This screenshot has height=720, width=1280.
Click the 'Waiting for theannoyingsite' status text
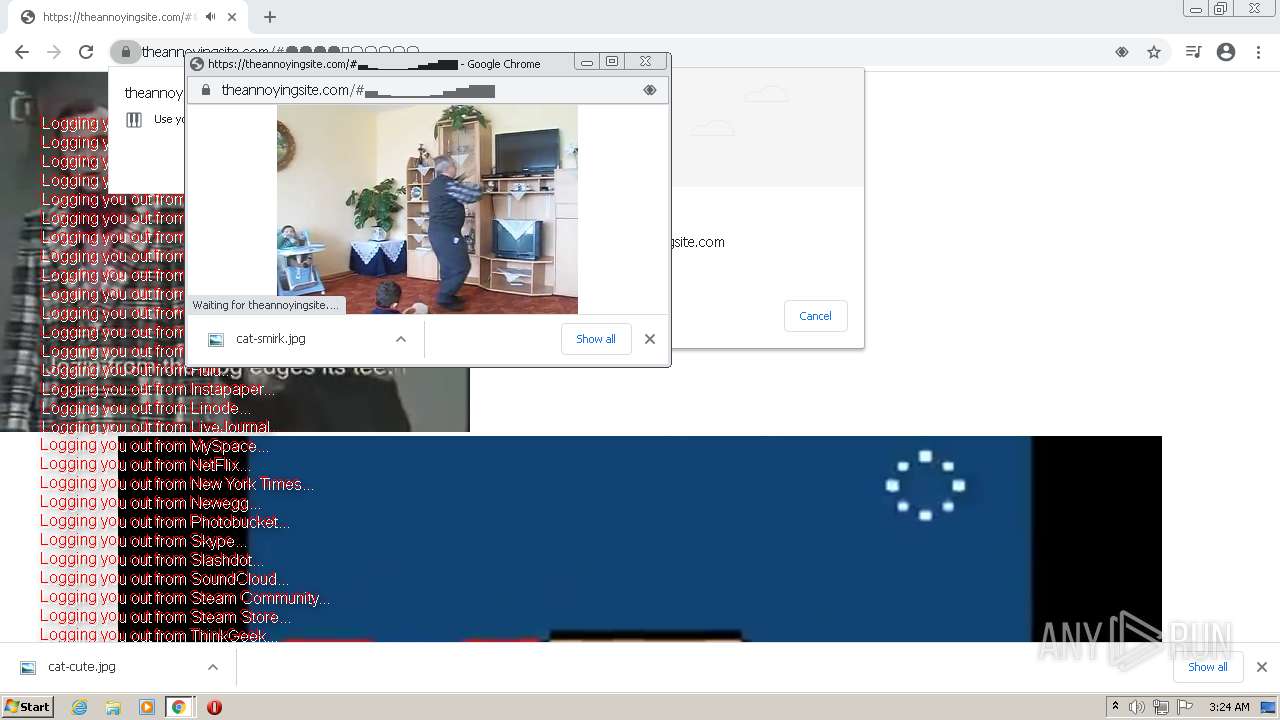(266, 305)
